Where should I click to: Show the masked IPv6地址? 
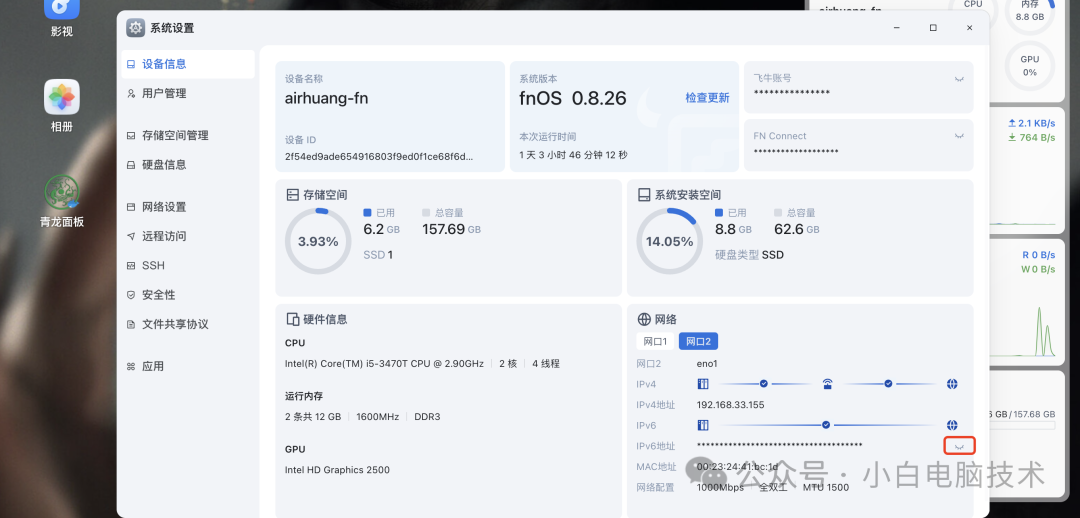[959, 446]
